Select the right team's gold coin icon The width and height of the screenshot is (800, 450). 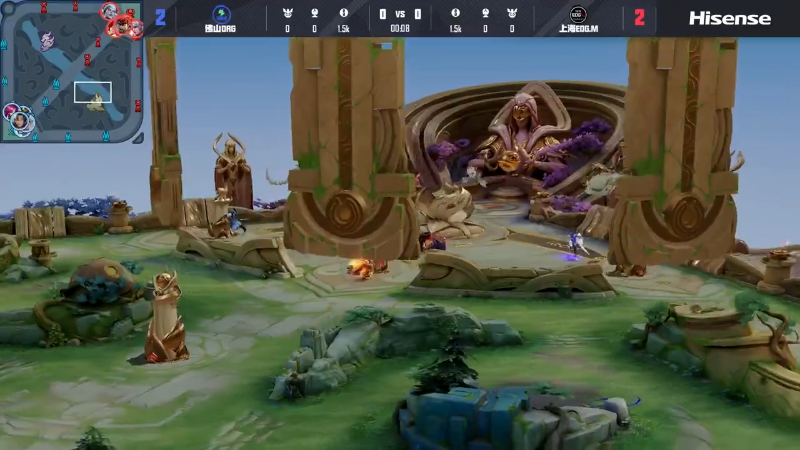coord(455,13)
